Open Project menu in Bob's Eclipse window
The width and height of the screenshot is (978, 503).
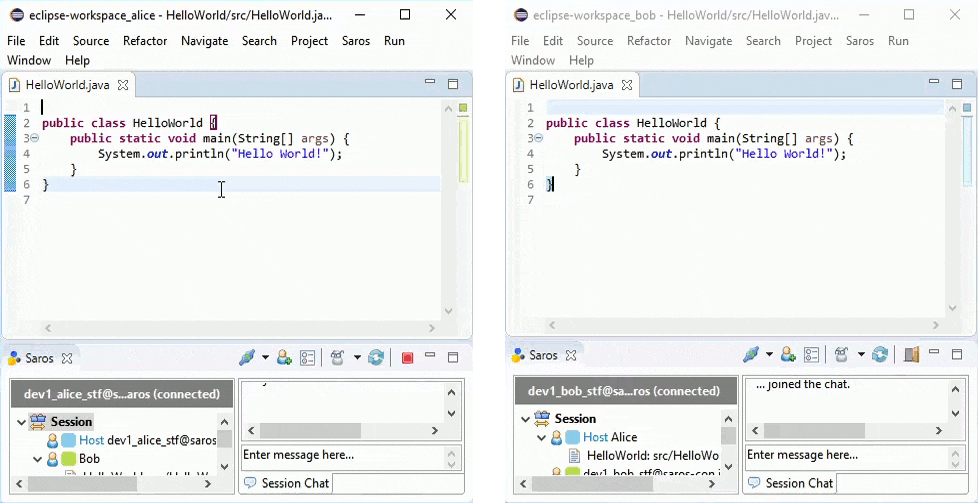click(813, 41)
